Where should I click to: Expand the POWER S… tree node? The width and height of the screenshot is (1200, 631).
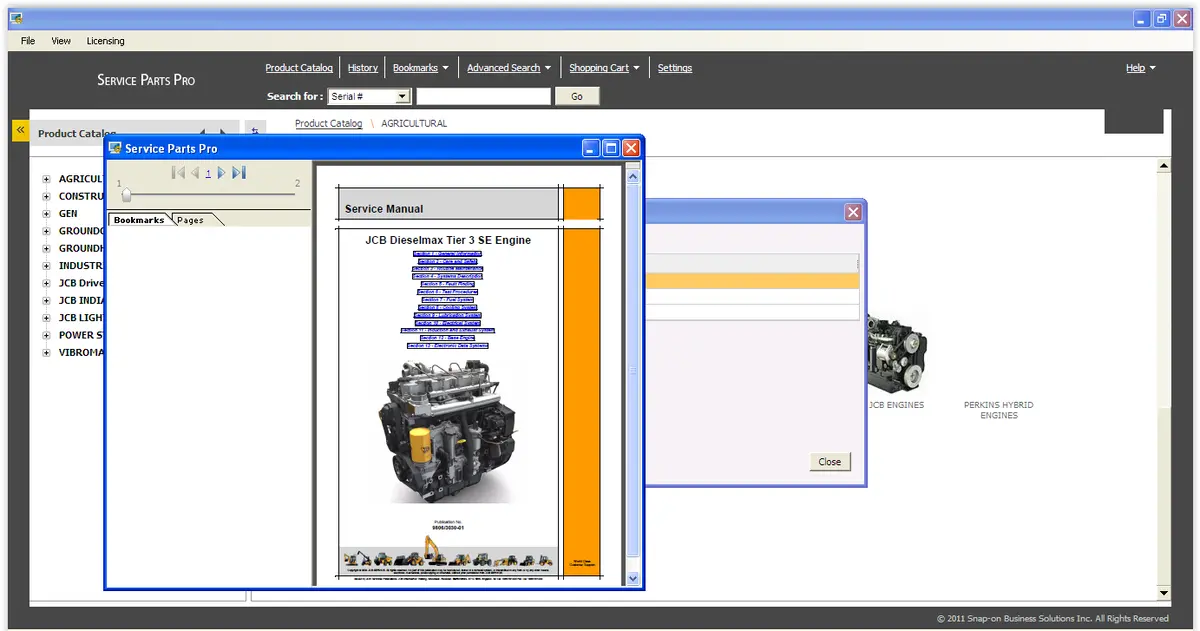click(46, 335)
